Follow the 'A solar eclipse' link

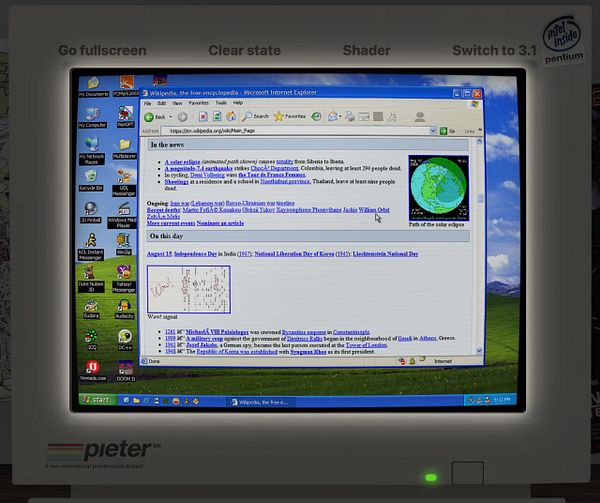[x=183, y=162]
